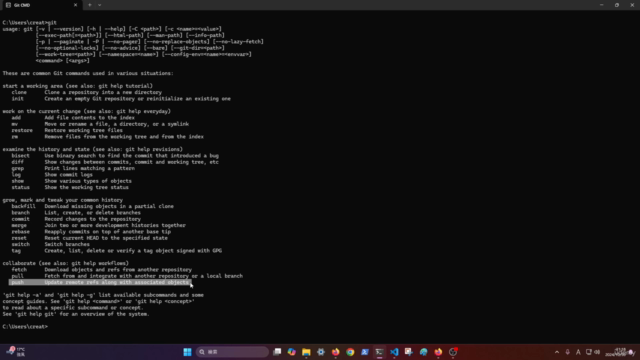Click the 'rebase' Reapply commits line
Image resolution: width=640 pixels, height=360 pixels.
91,232
